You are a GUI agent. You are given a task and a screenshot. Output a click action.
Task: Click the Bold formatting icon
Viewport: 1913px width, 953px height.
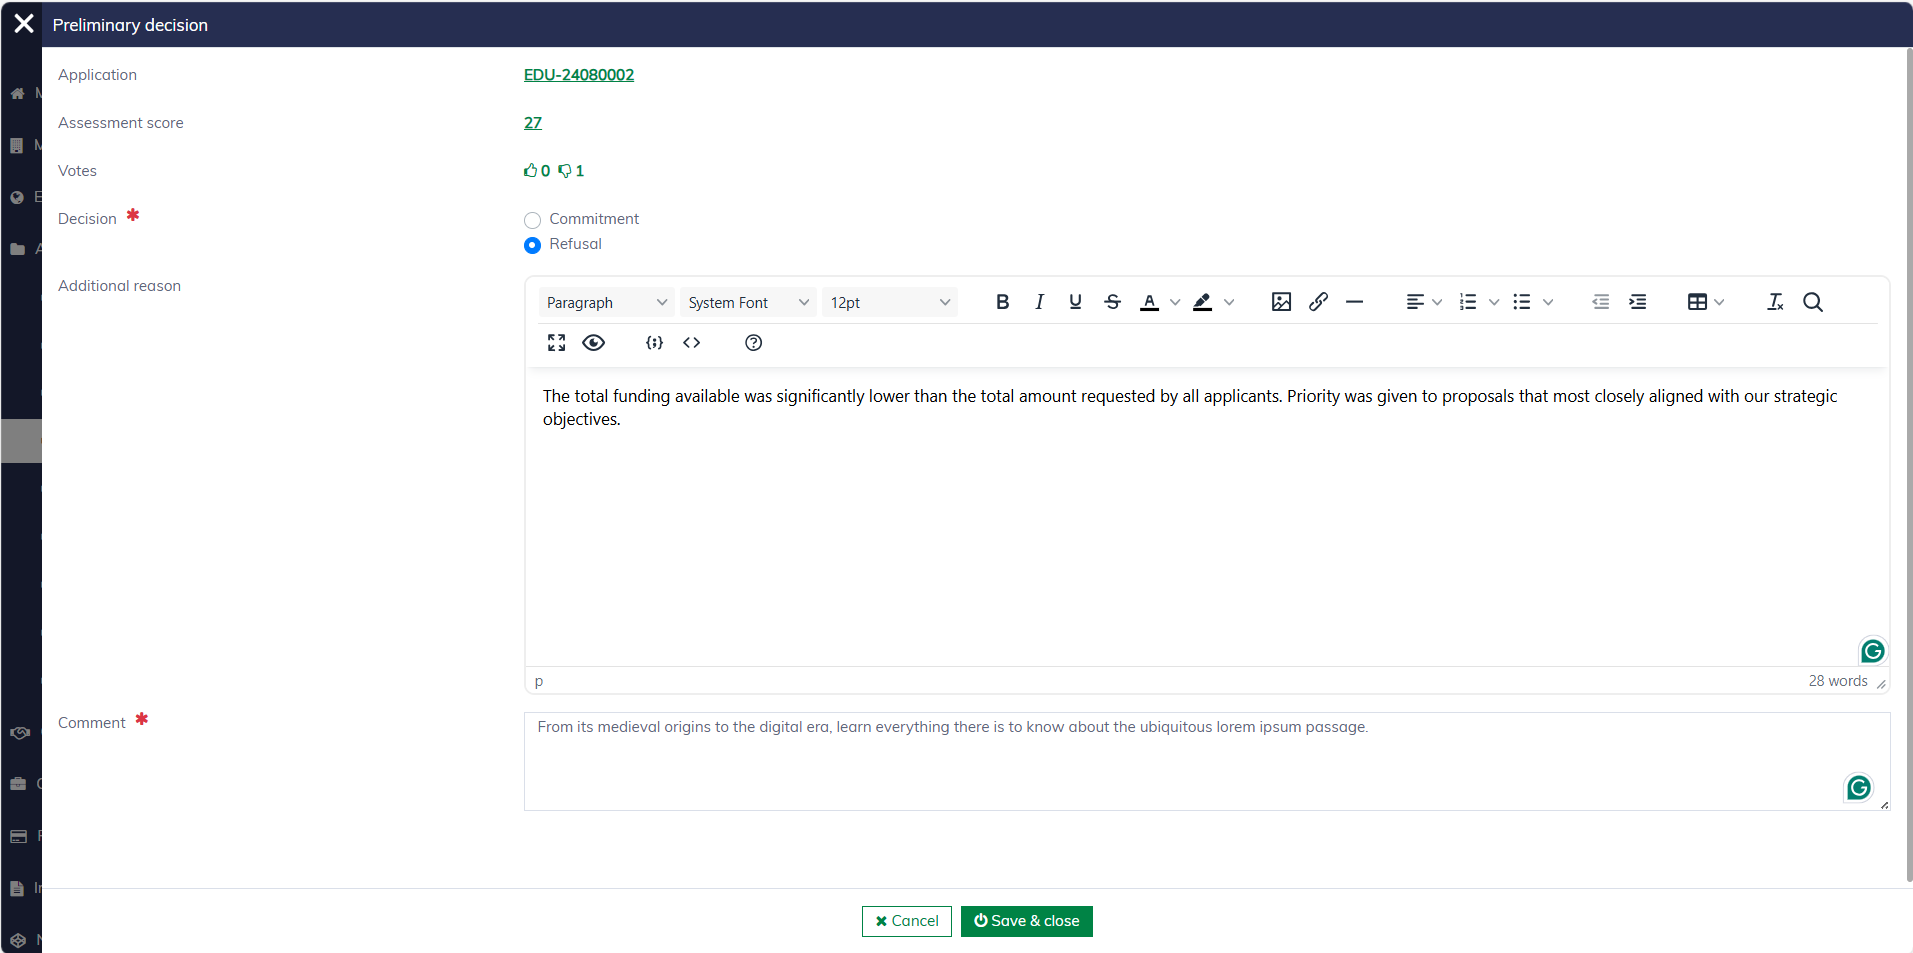[x=1002, y=302]
